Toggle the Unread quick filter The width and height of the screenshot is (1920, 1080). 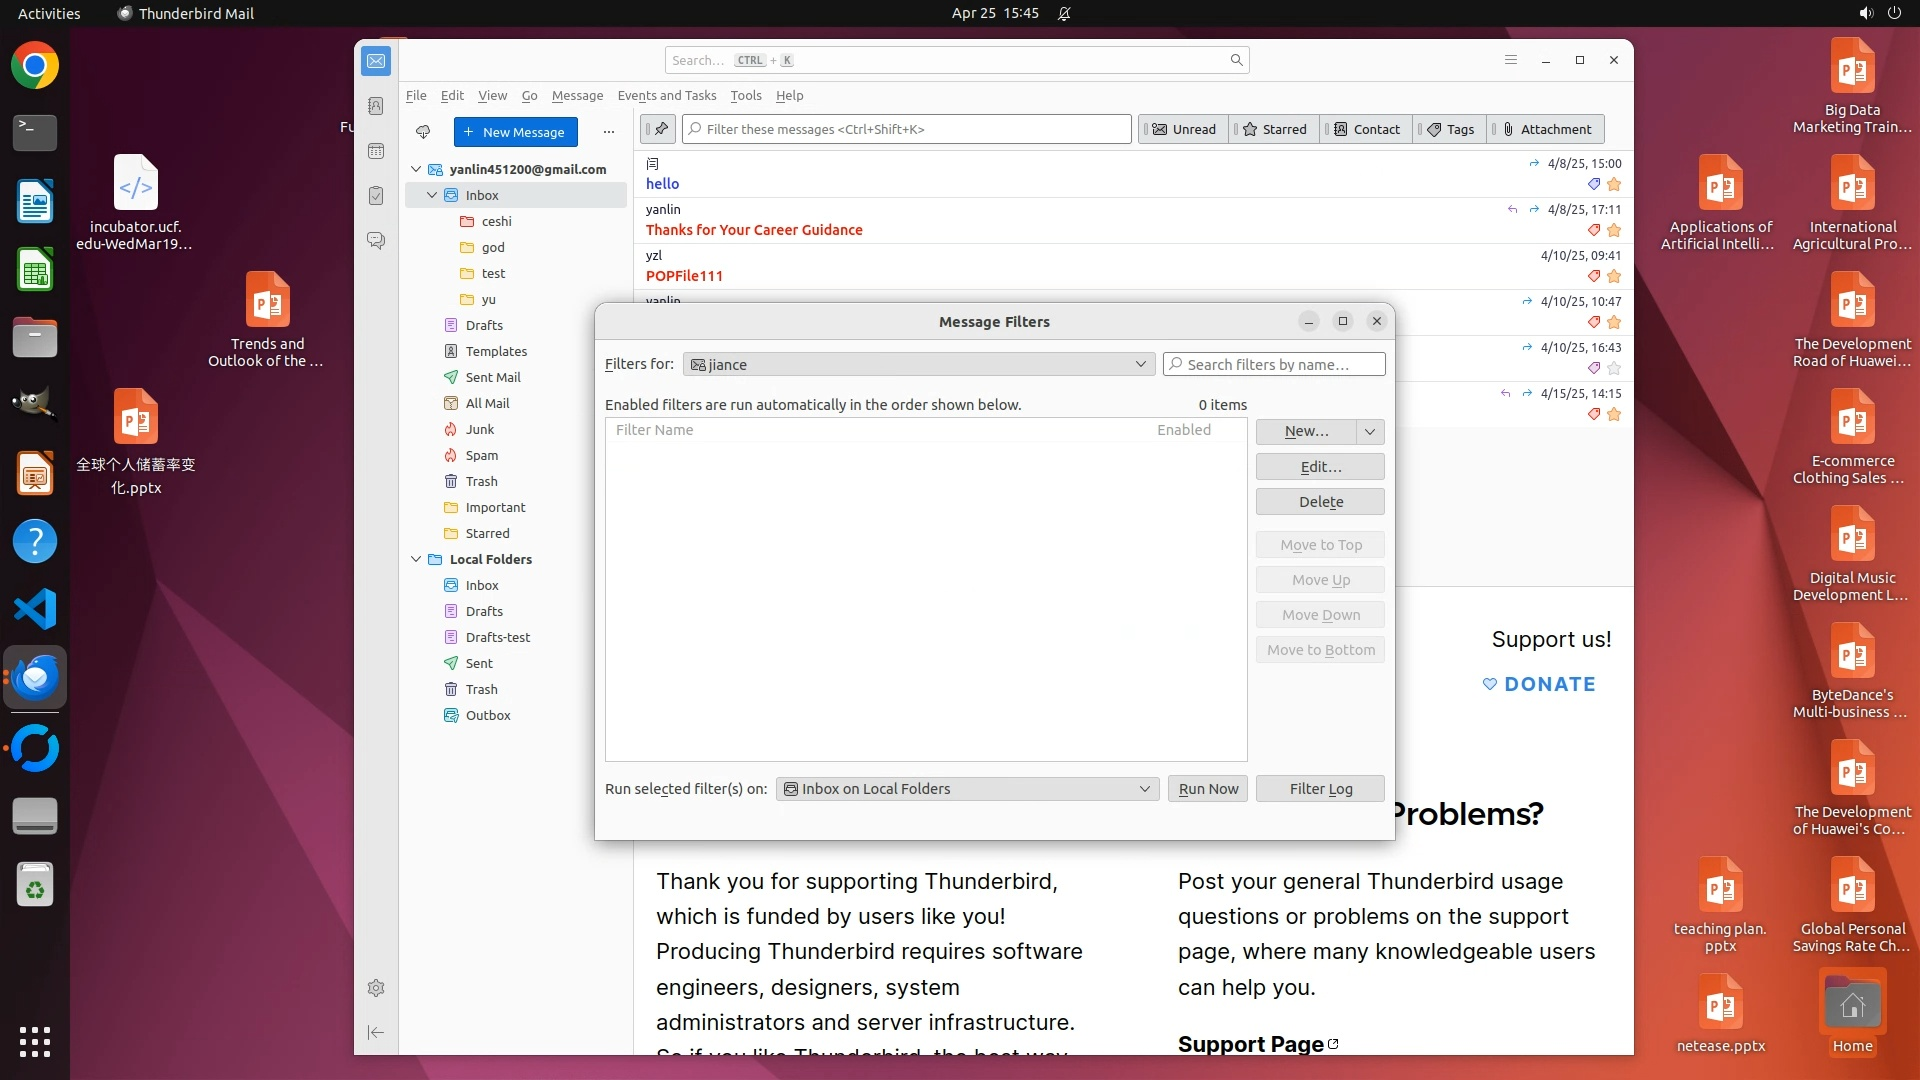(1184, 129)
